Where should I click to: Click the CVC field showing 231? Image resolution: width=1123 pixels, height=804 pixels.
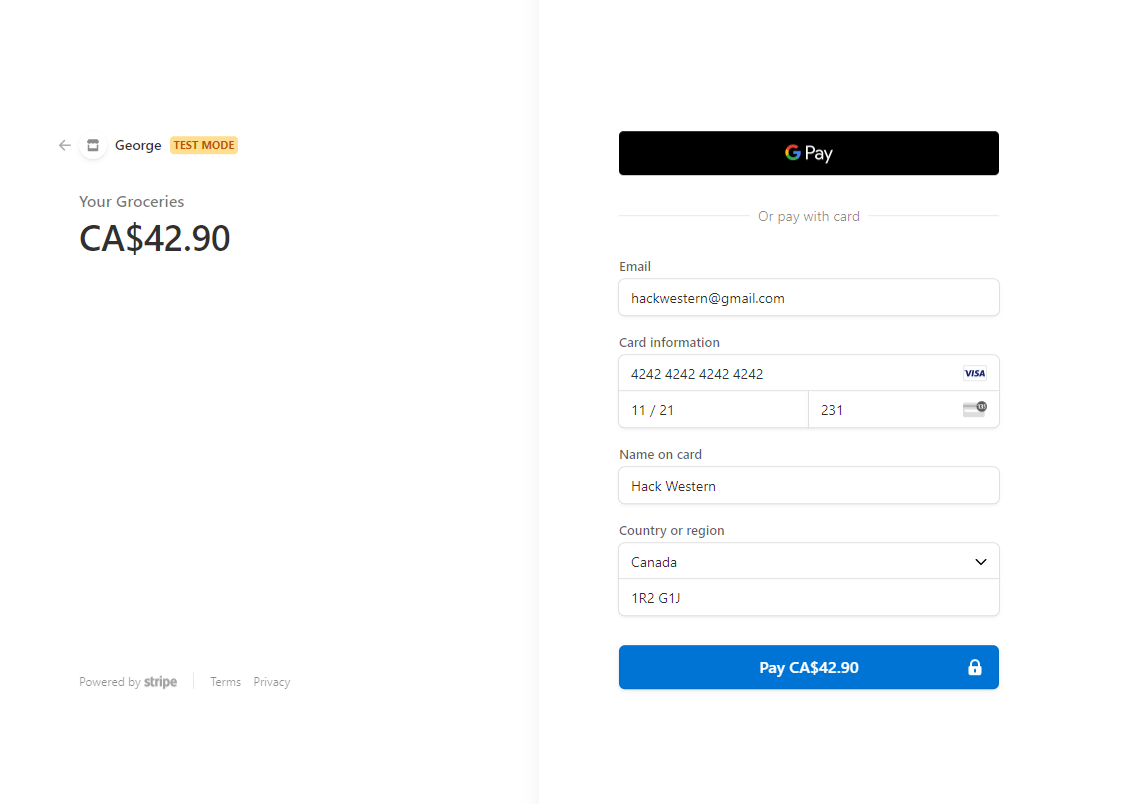coord(904,410)
